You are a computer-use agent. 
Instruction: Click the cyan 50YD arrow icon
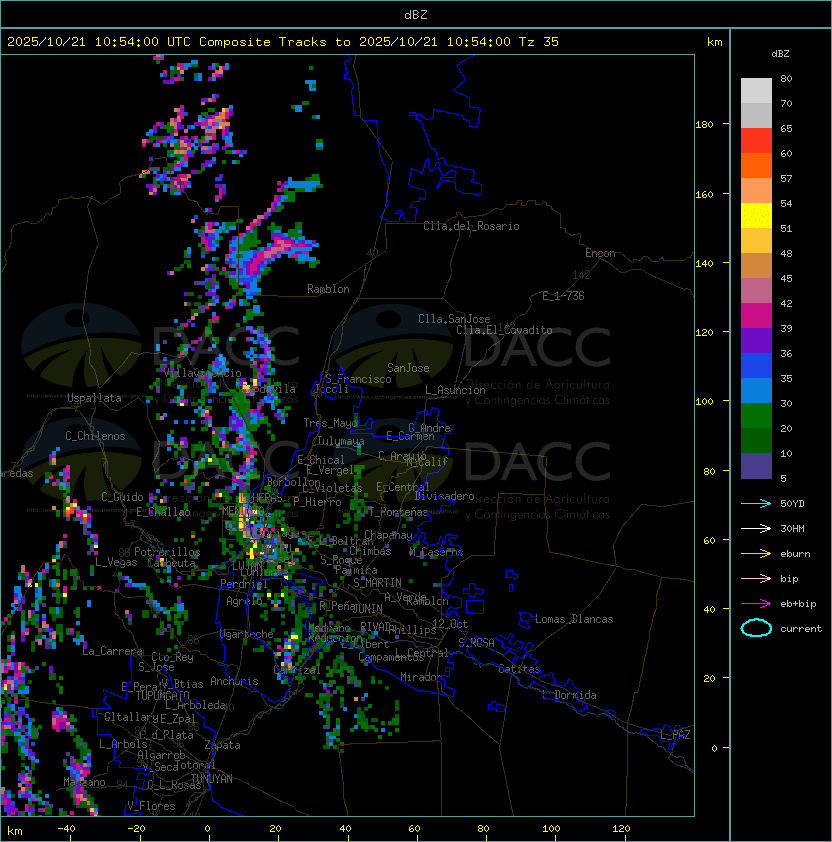[x=756, y=504]
